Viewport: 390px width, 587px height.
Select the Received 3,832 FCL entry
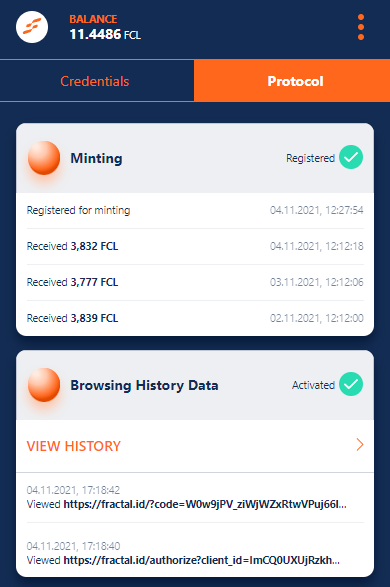(x=195, y=246)
